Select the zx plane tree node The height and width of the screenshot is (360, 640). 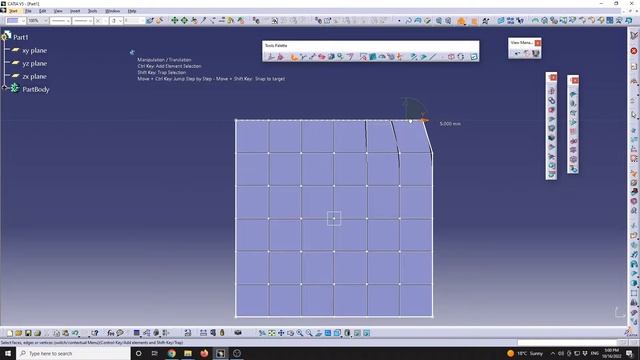(34, 76)
